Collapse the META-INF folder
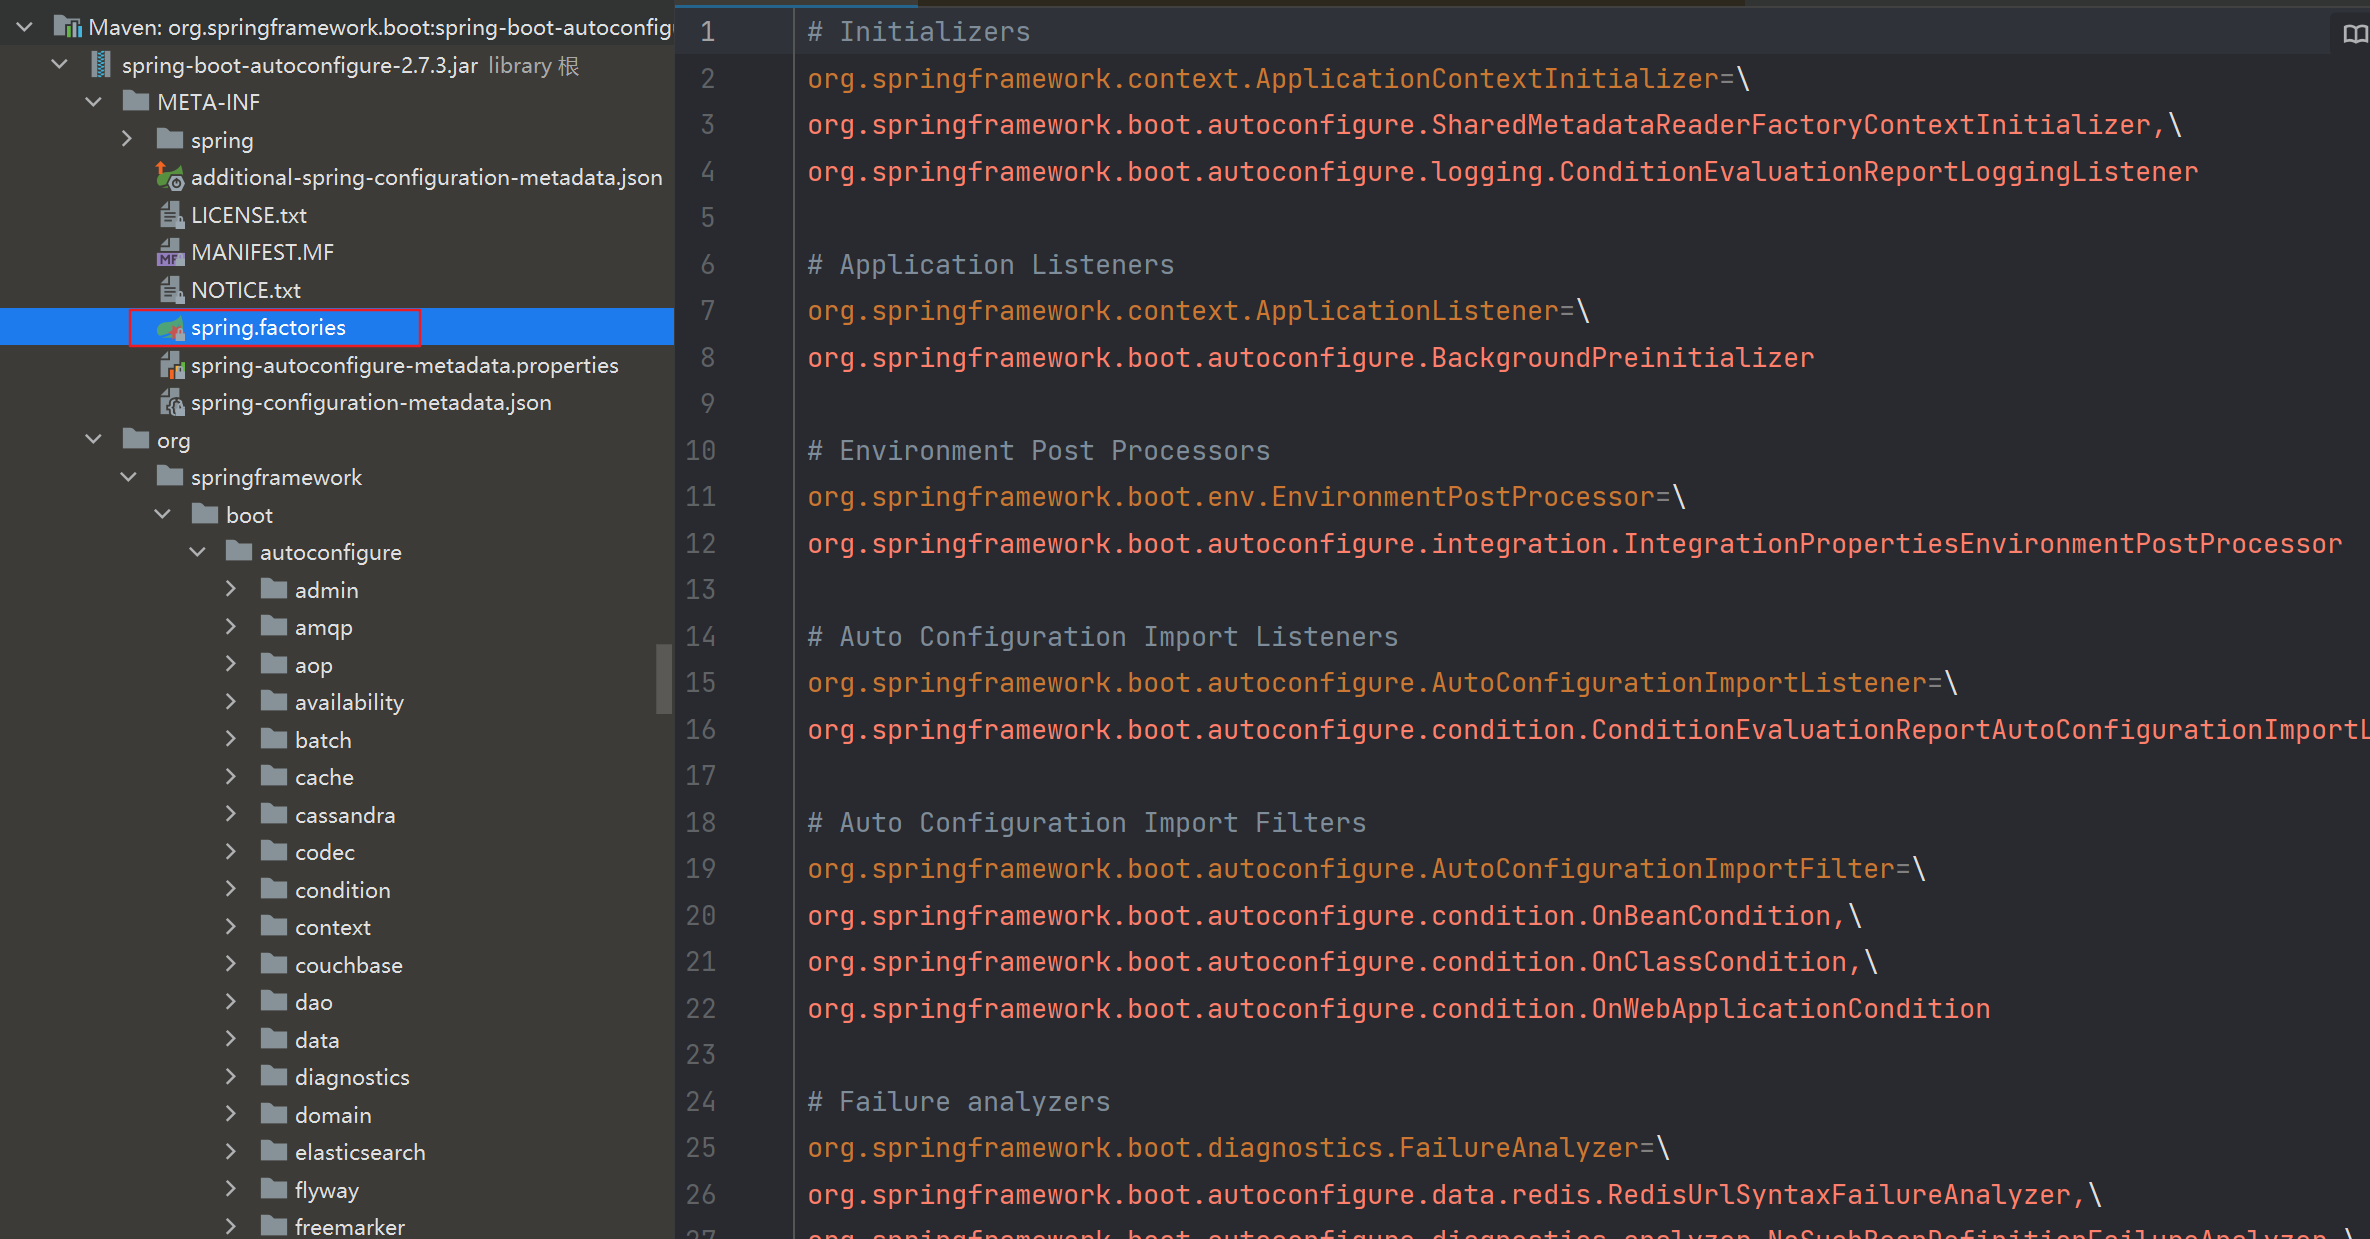2370x1239 pixels. tap(93, 103)
